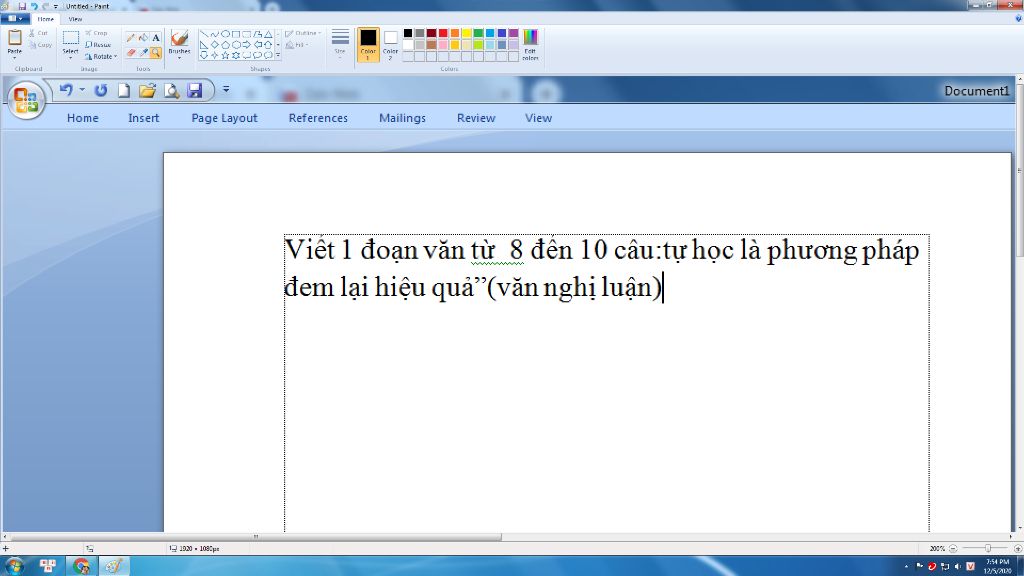Choose the Five-point star shape
Viewport: 1024px width, 576px height.
coord(225,56)
